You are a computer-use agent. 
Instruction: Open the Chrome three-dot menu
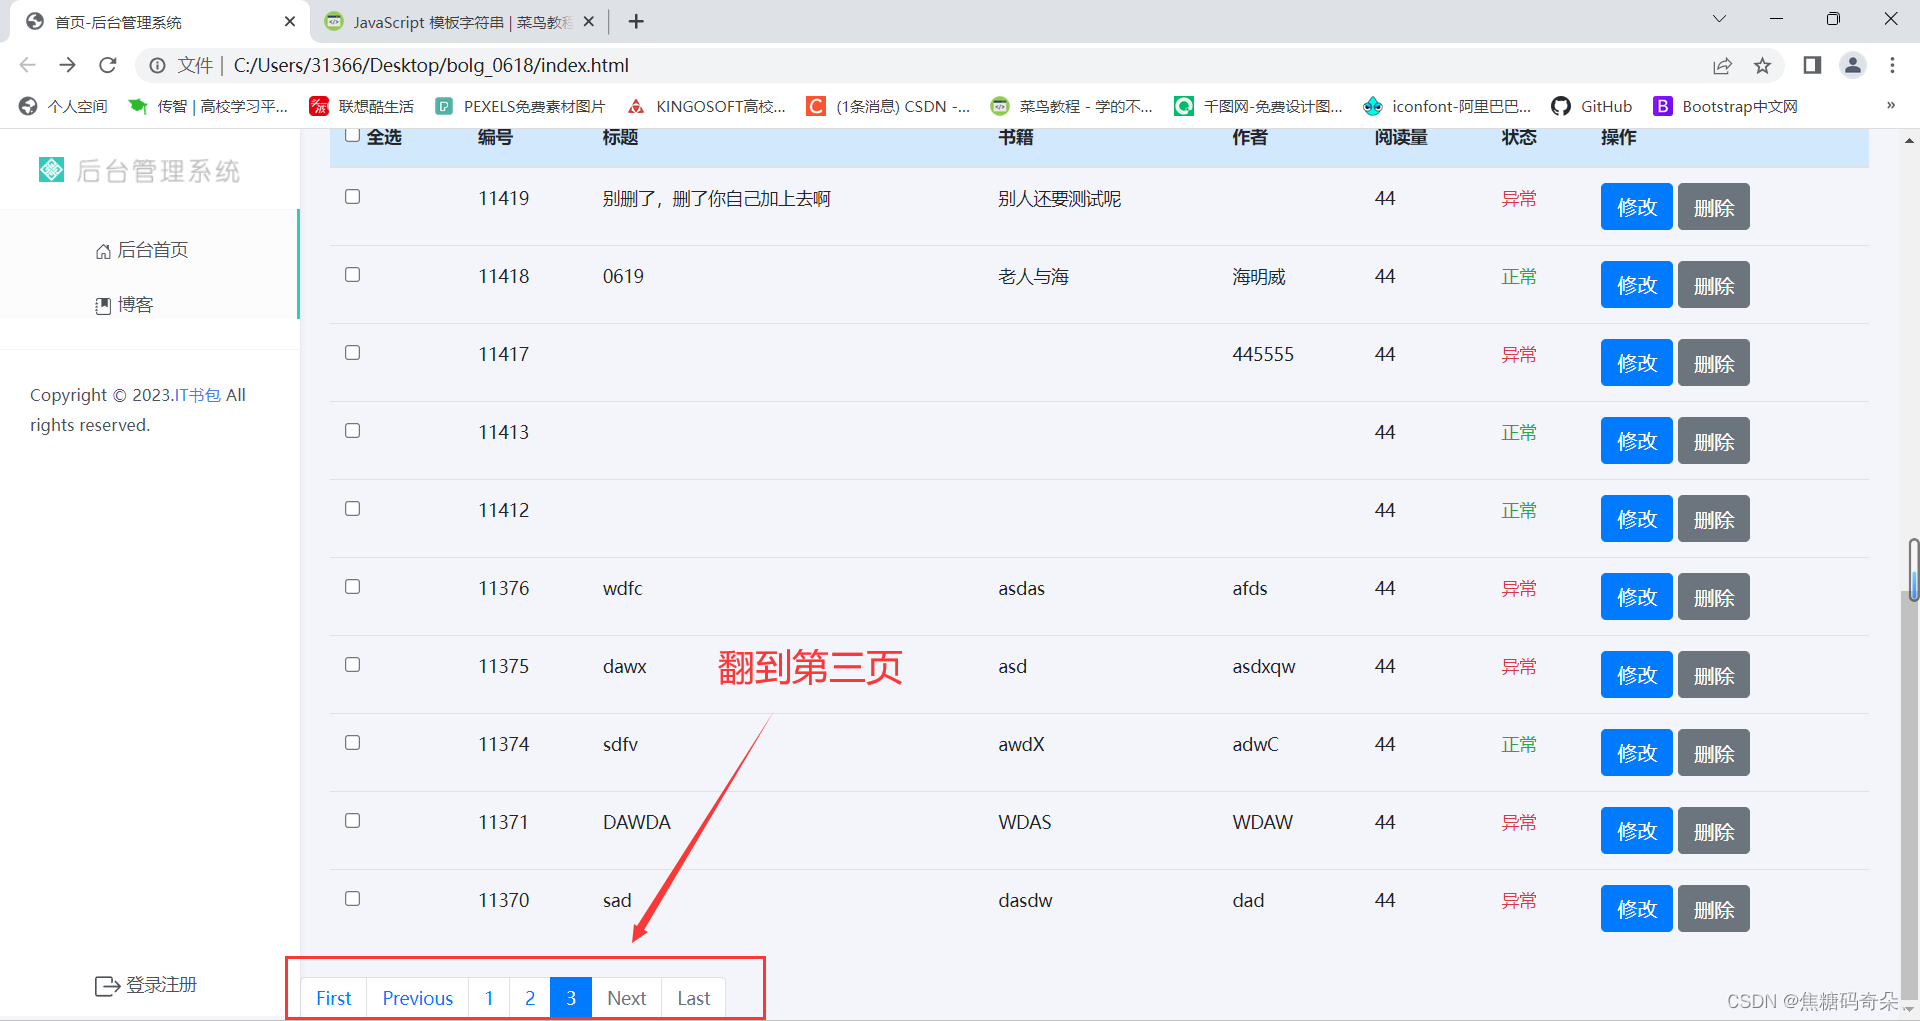click(1892, 65)
